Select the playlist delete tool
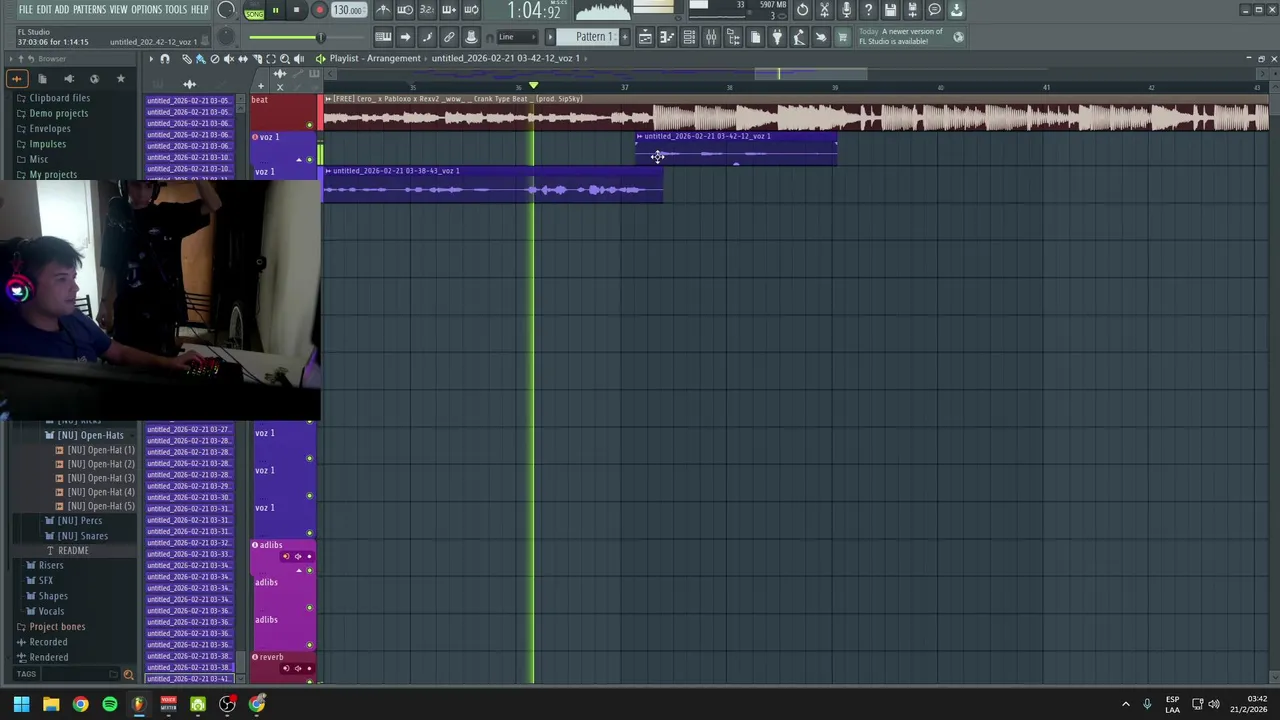 pyautogui.click(x=214, y=59)
